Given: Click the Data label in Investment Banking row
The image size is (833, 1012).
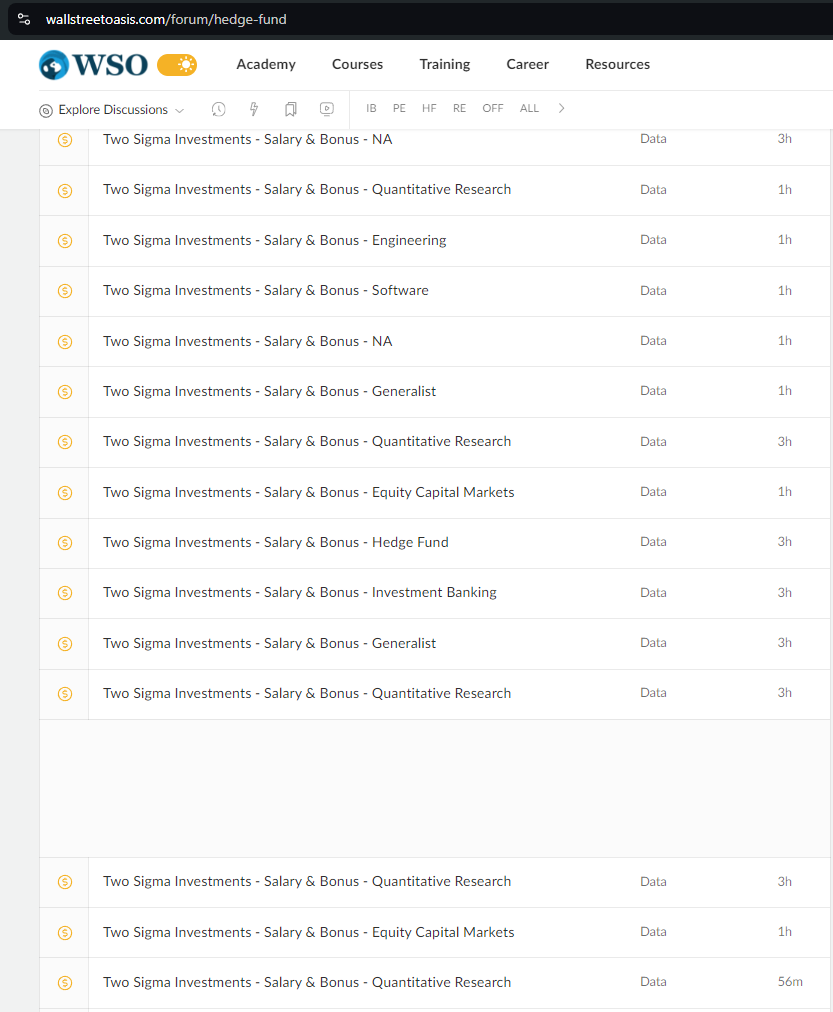Looking at the screenshot, I should click(653, 592).
